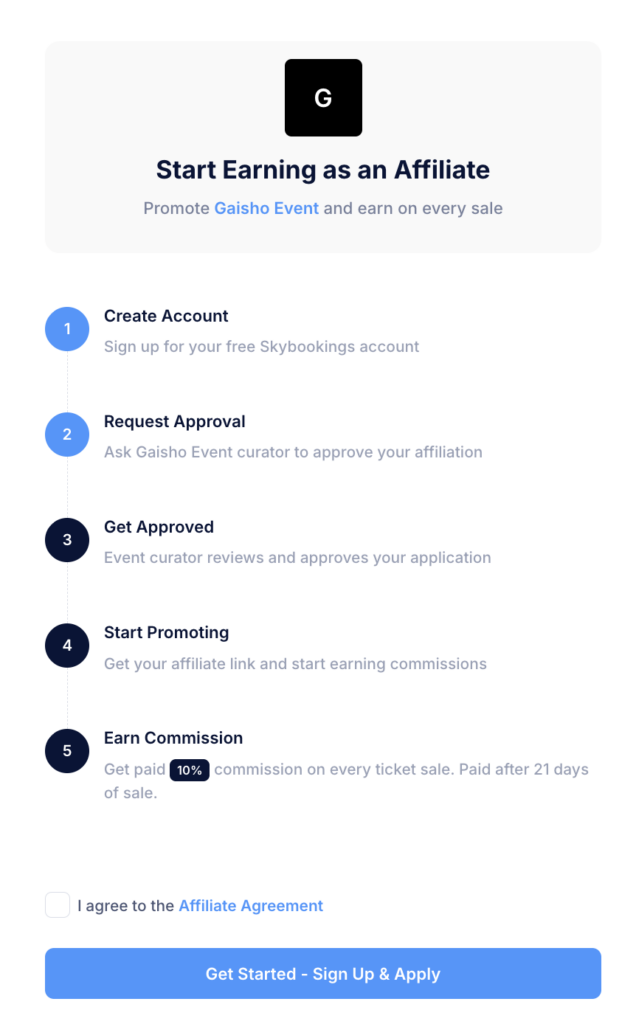Check the Affiliate Agreement checkbox

(58, 905)
